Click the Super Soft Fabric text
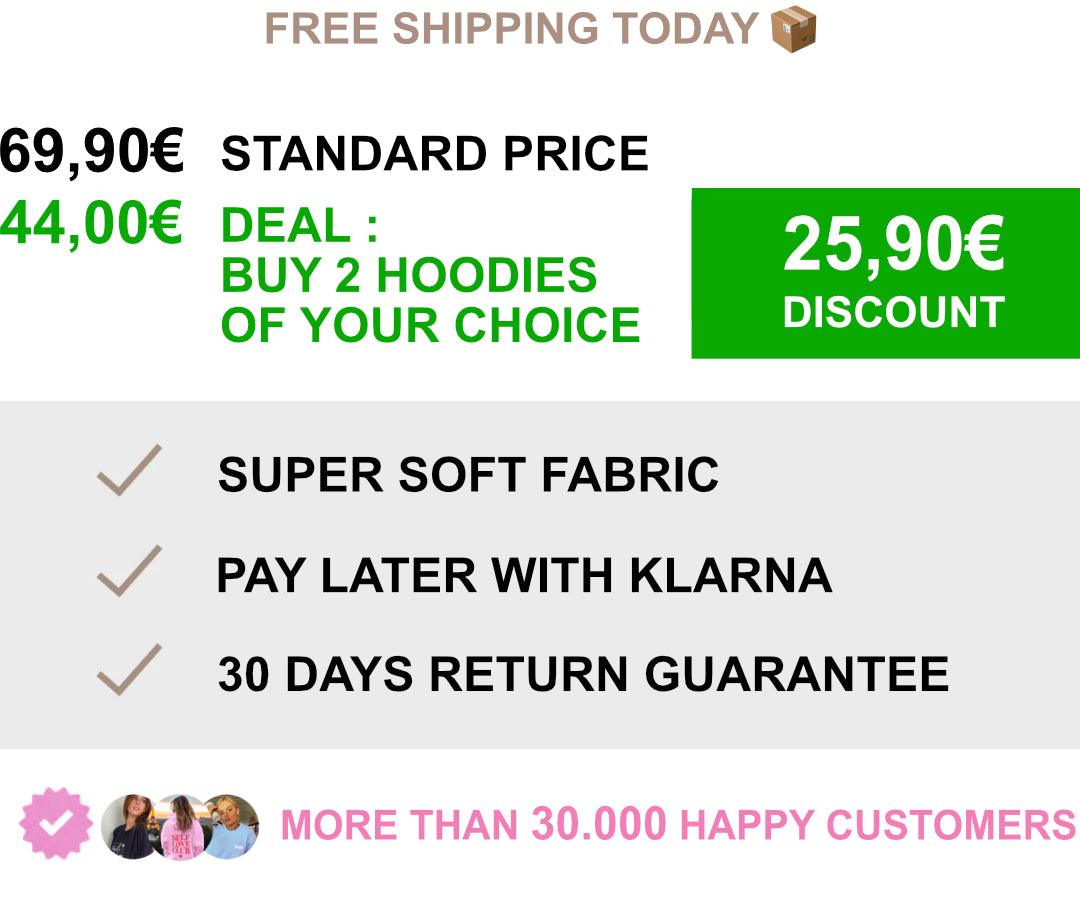The image size is (1080, 901). tap(468, 474)
